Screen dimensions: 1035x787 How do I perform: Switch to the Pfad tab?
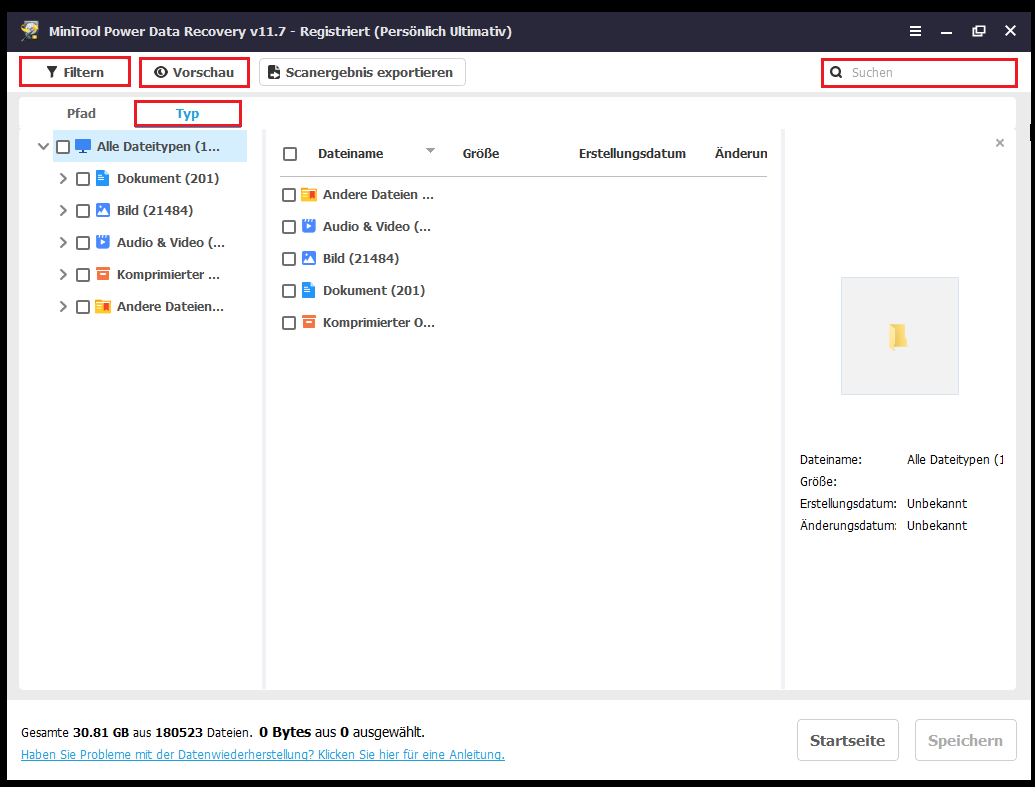pos(81,114)
